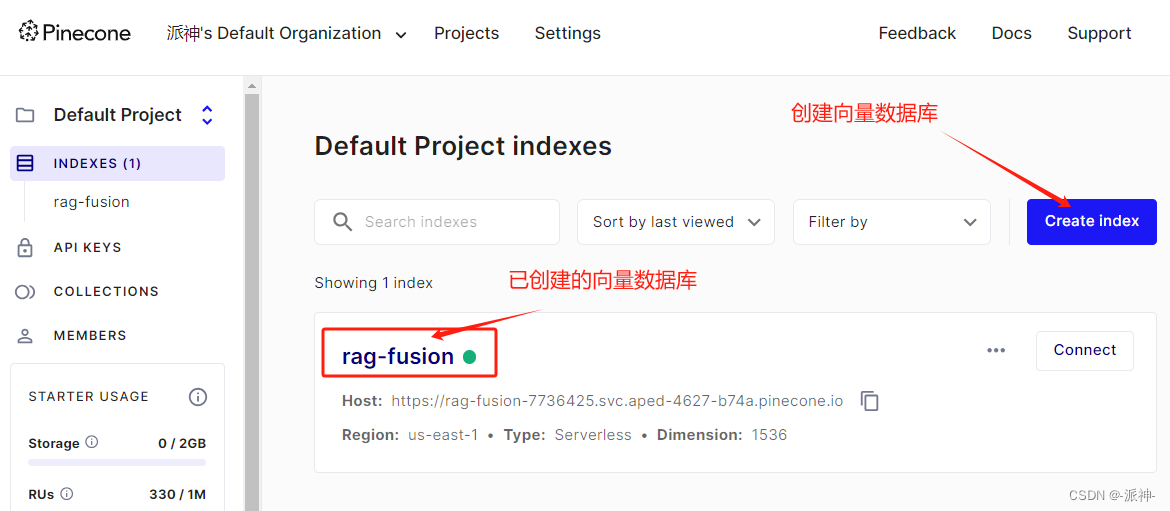
Task: Click the API keys lock icon
Action: tap(25, 248)
